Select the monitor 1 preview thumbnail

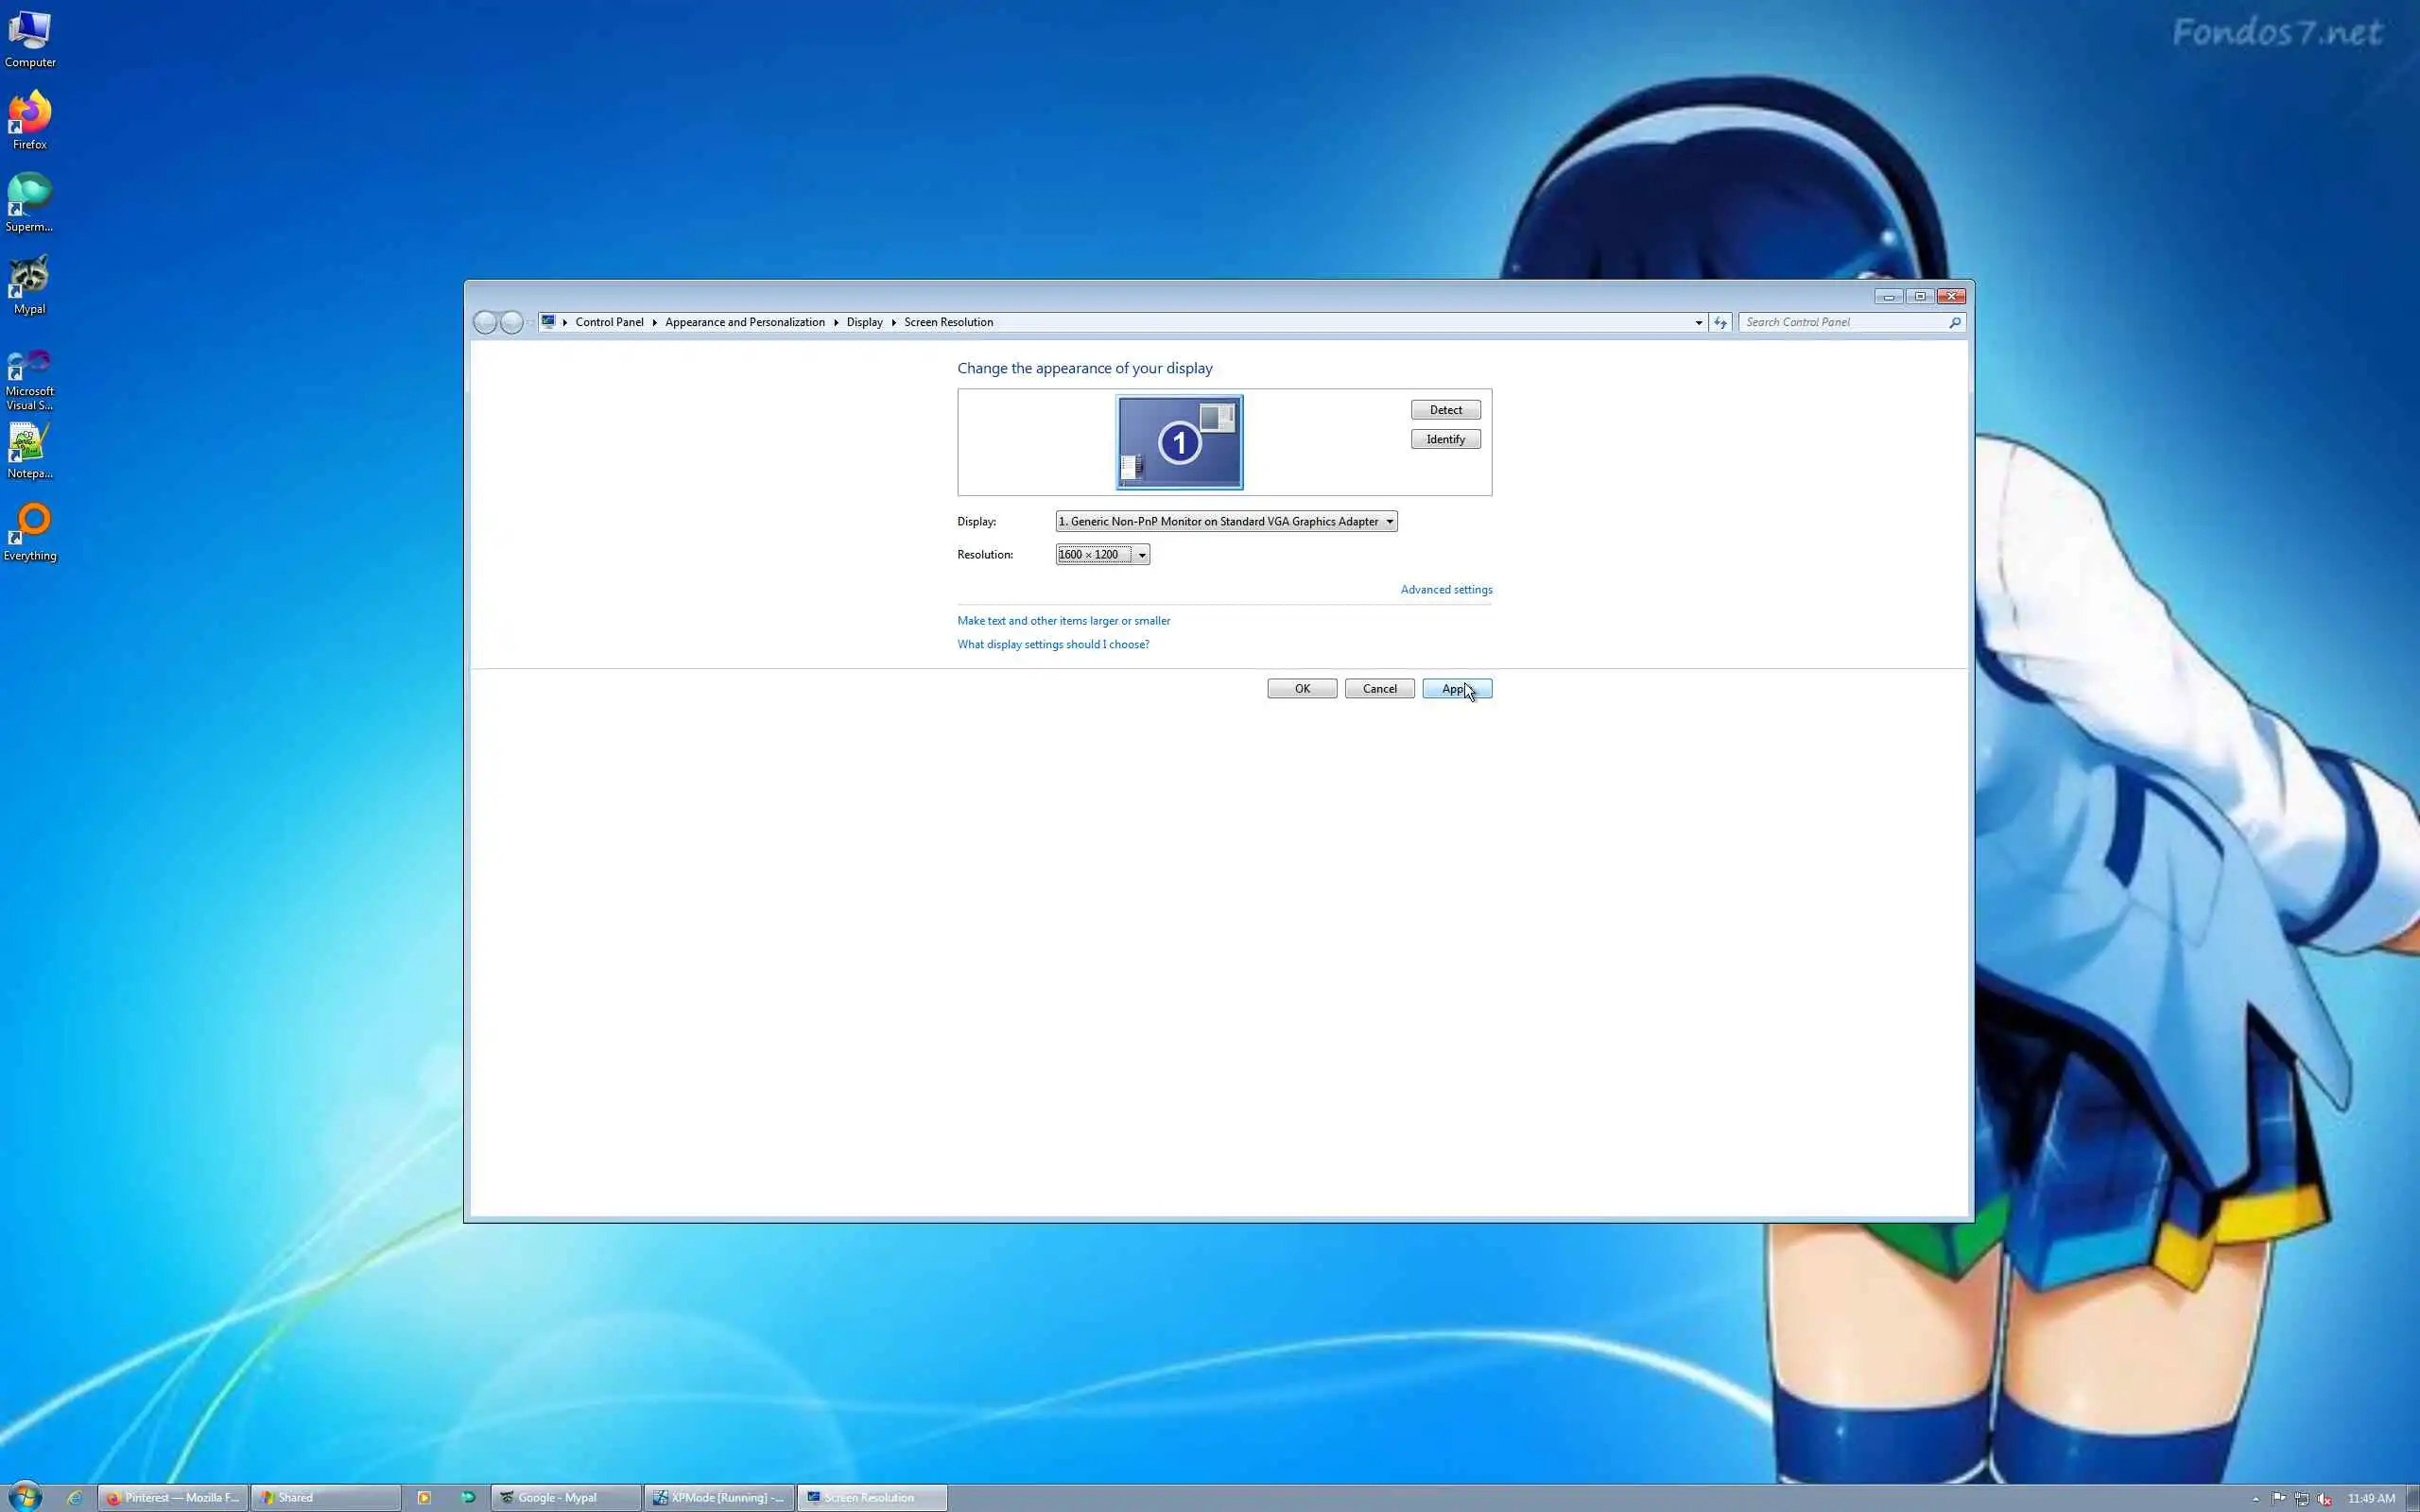[x=1179, y=442]
